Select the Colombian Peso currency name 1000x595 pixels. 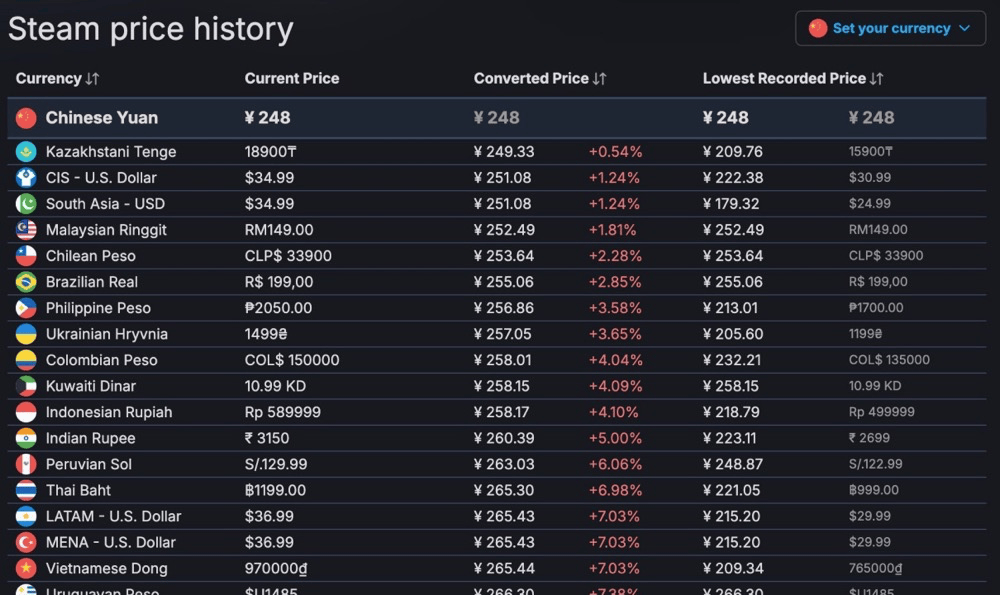(101, 360)
